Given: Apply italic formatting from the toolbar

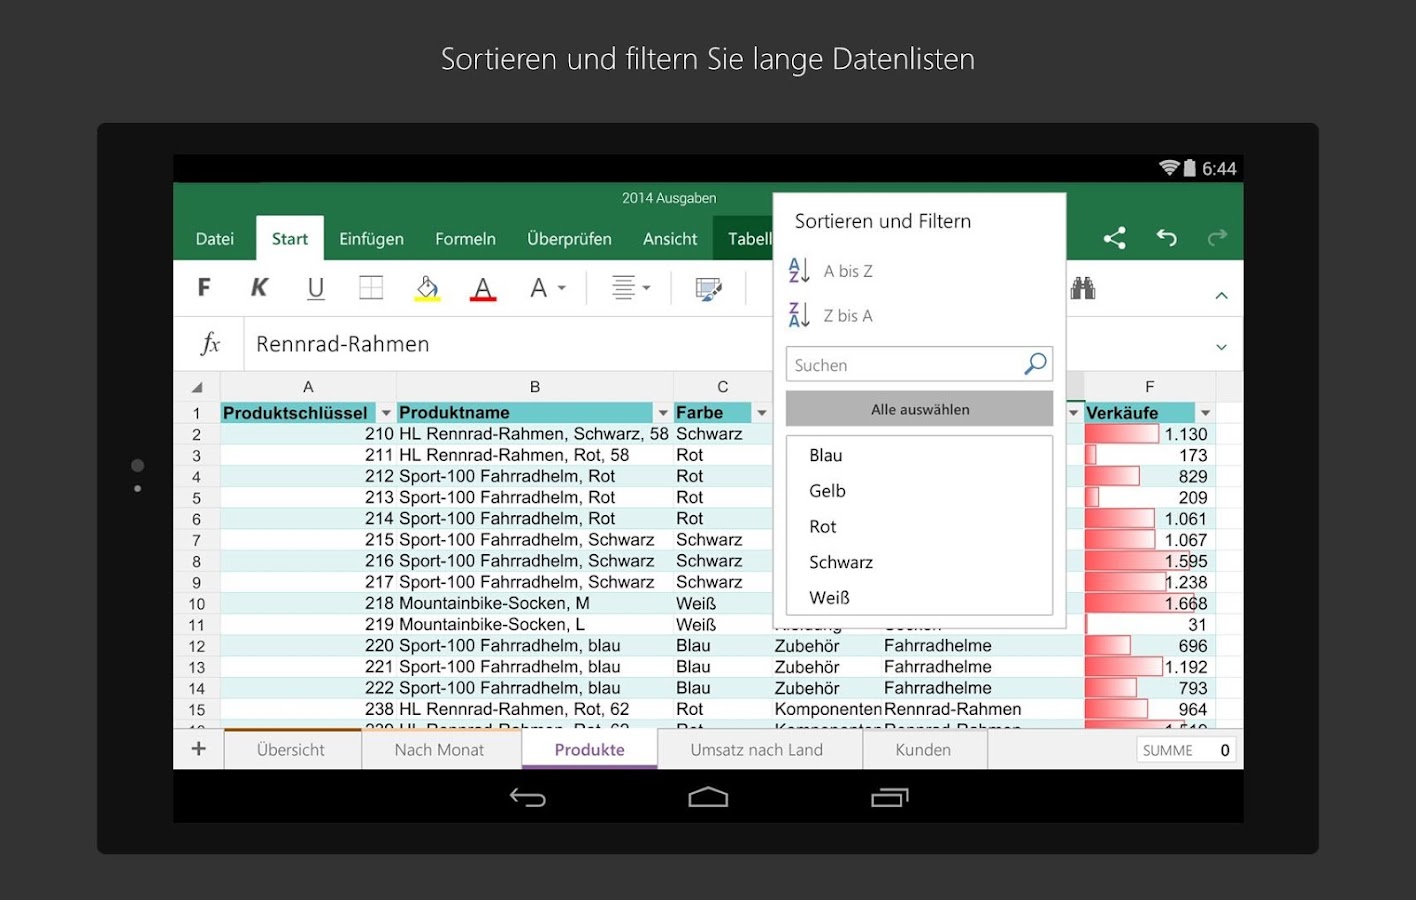Looking at the screenshot, I should coord(259,288).
